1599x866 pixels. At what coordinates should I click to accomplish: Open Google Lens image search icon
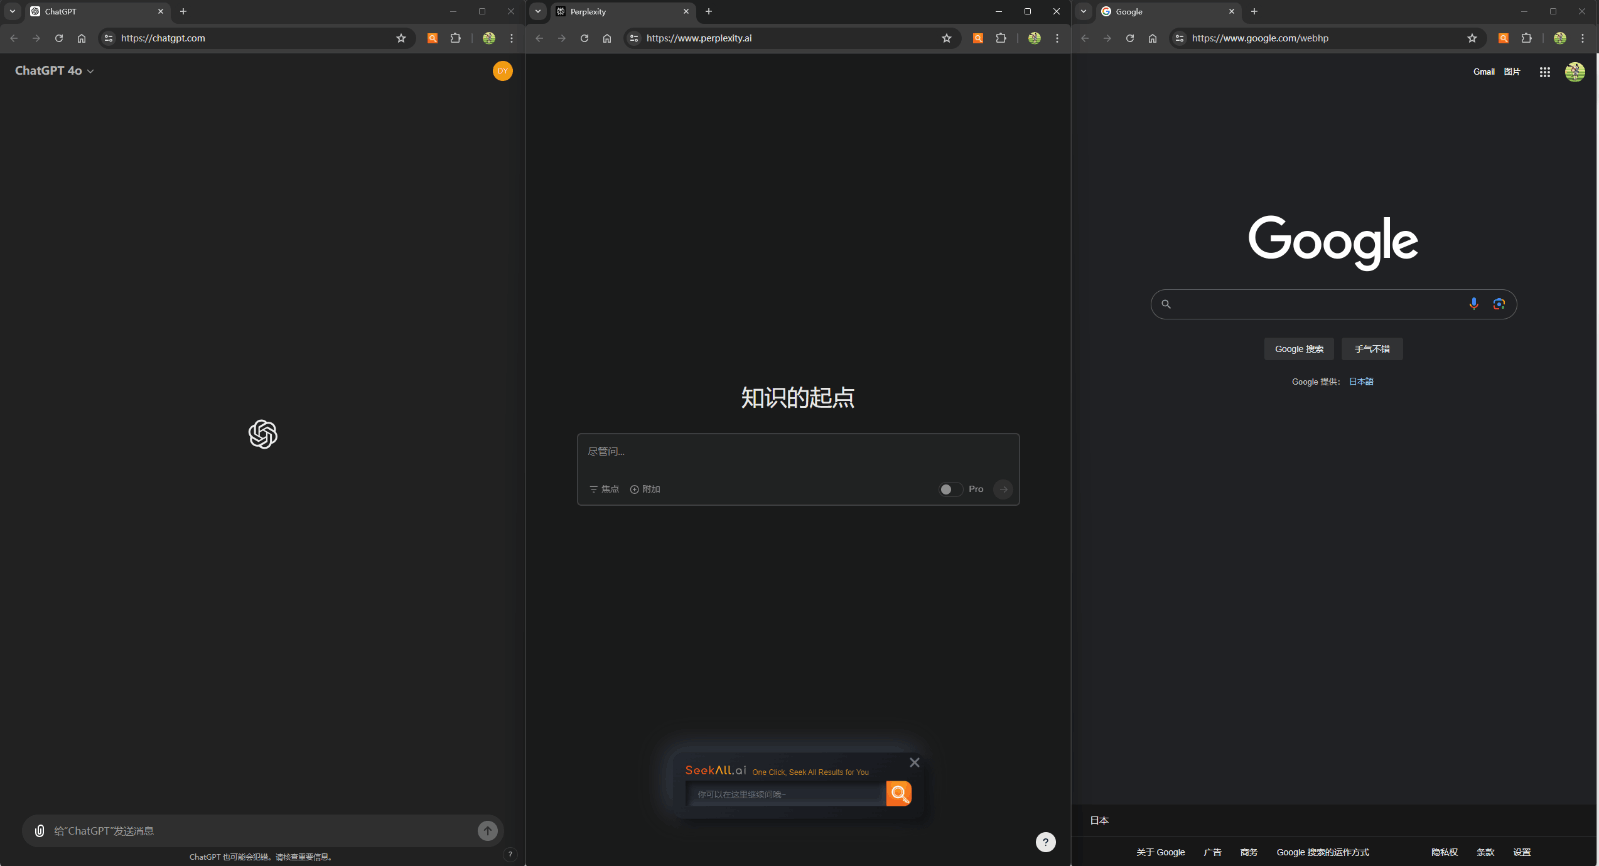coord(1499,304)
